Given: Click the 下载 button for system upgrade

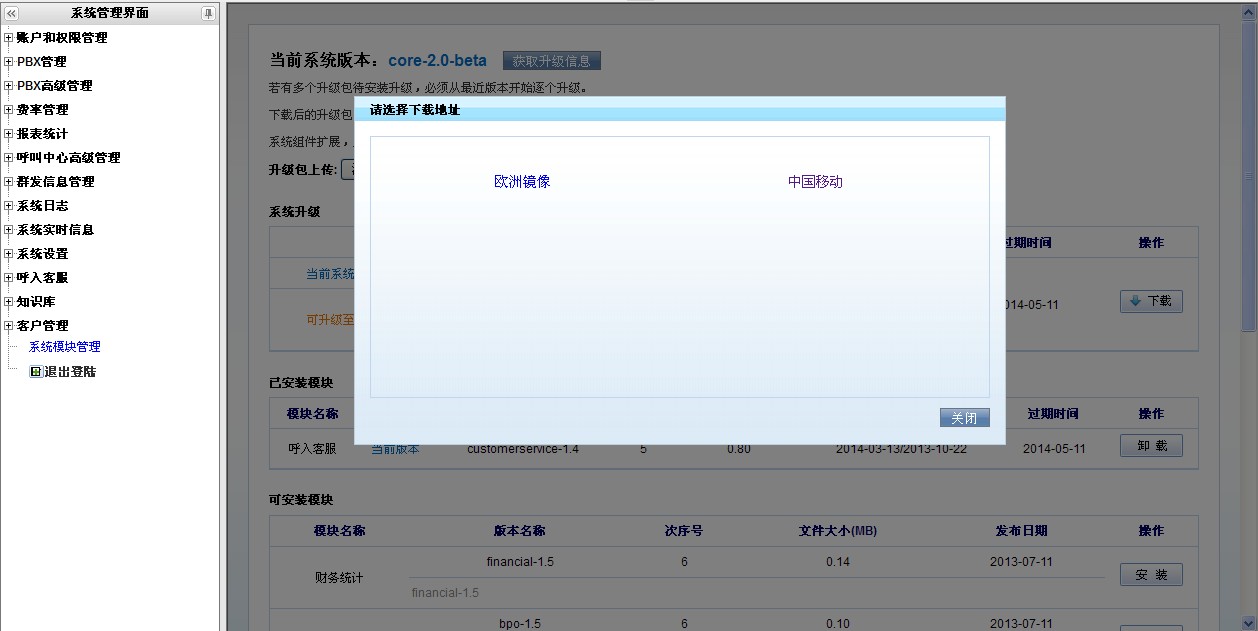Looking at the screenshot, I should (x=1151, y=301).
